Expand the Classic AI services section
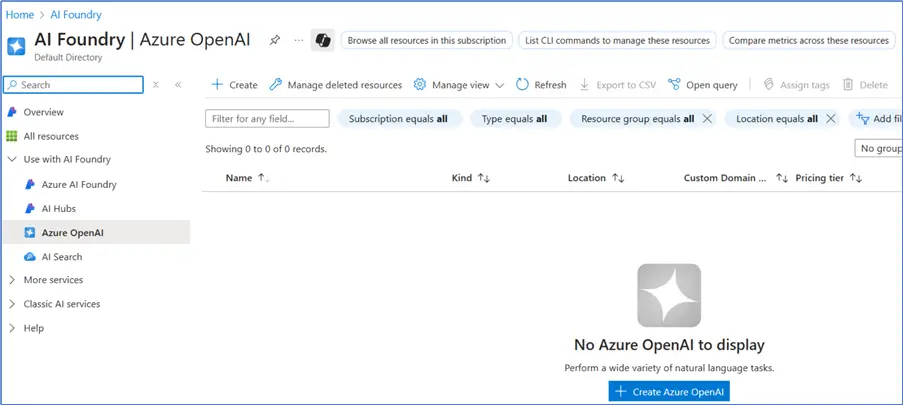 point(12,304)
